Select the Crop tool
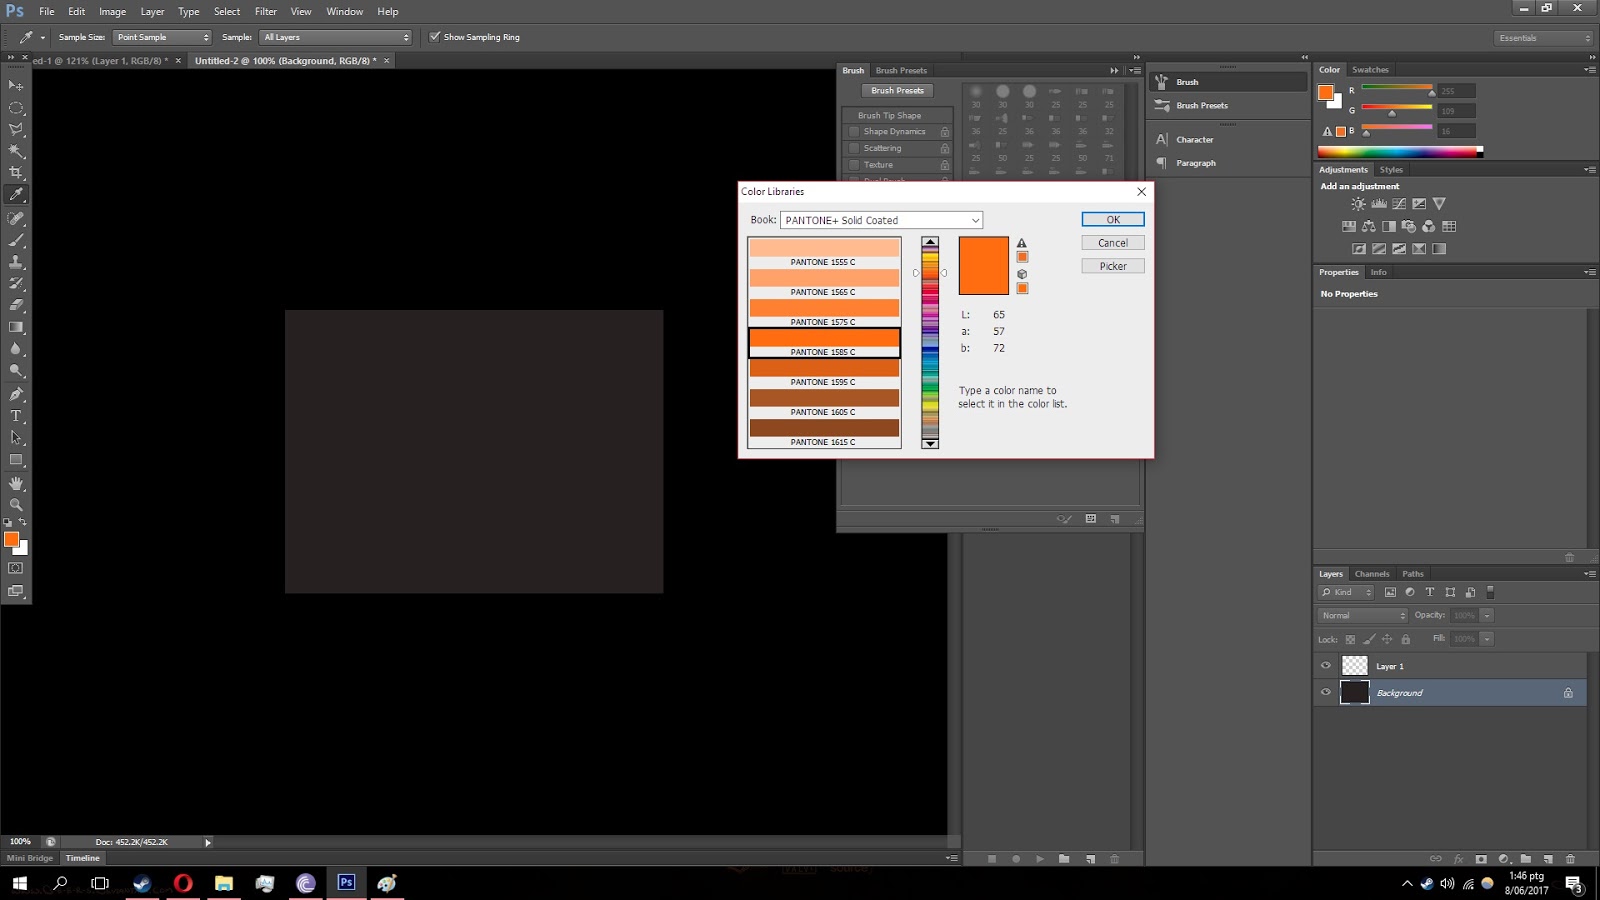The width and height of the screenshot is (1600, 900). [16, 173]
